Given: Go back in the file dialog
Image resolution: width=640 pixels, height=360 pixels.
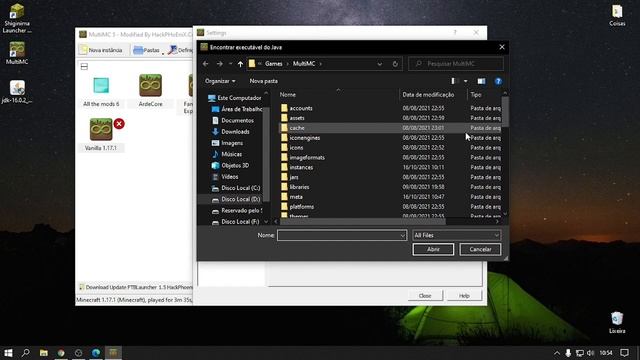Looking at the screenshot, I should (x=206, y=64).
